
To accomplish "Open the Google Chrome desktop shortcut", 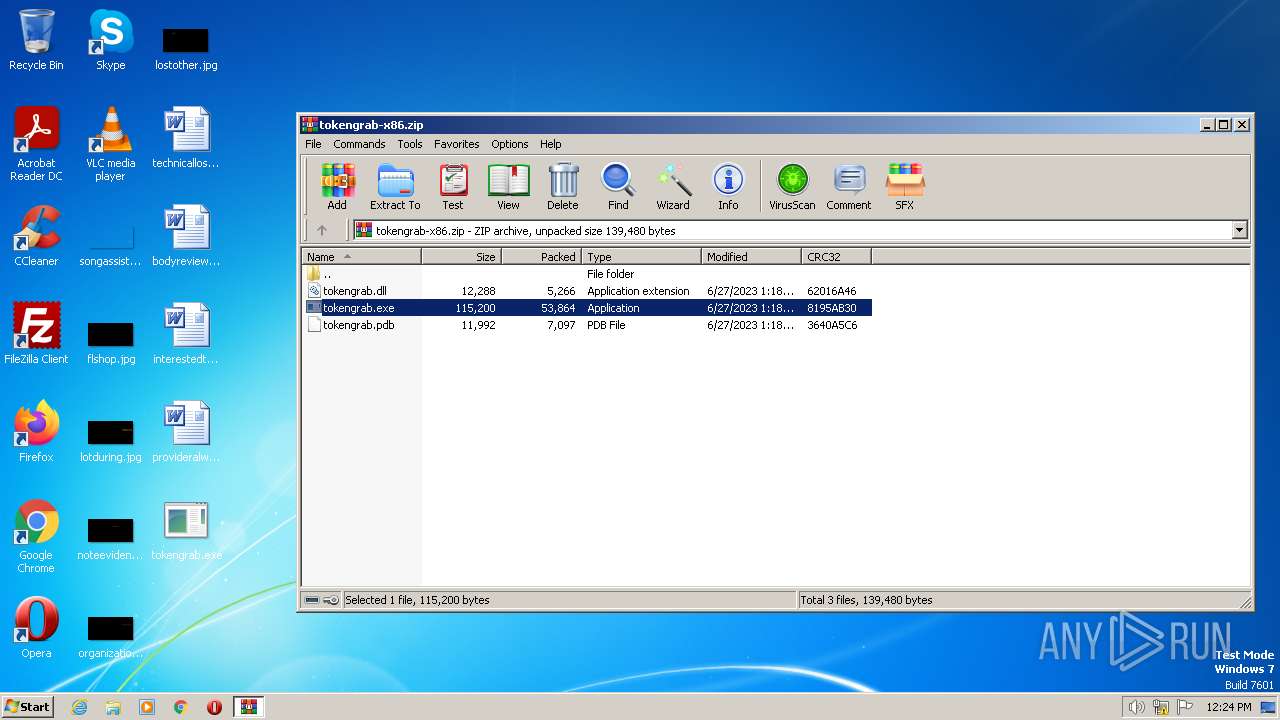I will (x=36, y=537).
